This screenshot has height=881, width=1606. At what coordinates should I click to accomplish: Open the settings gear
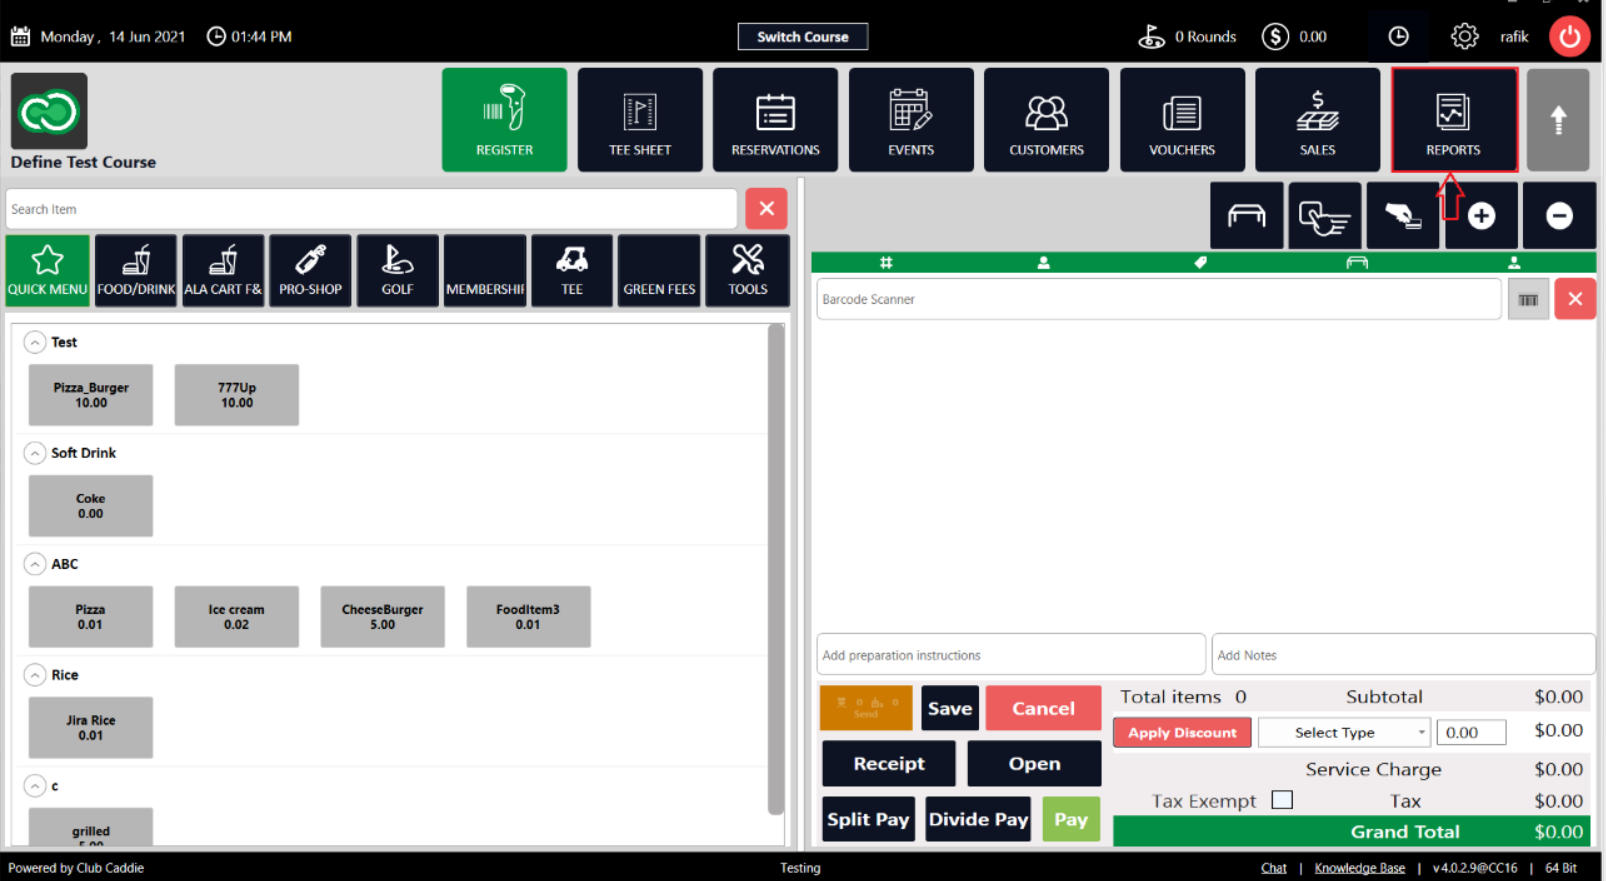click(1464, 37)
